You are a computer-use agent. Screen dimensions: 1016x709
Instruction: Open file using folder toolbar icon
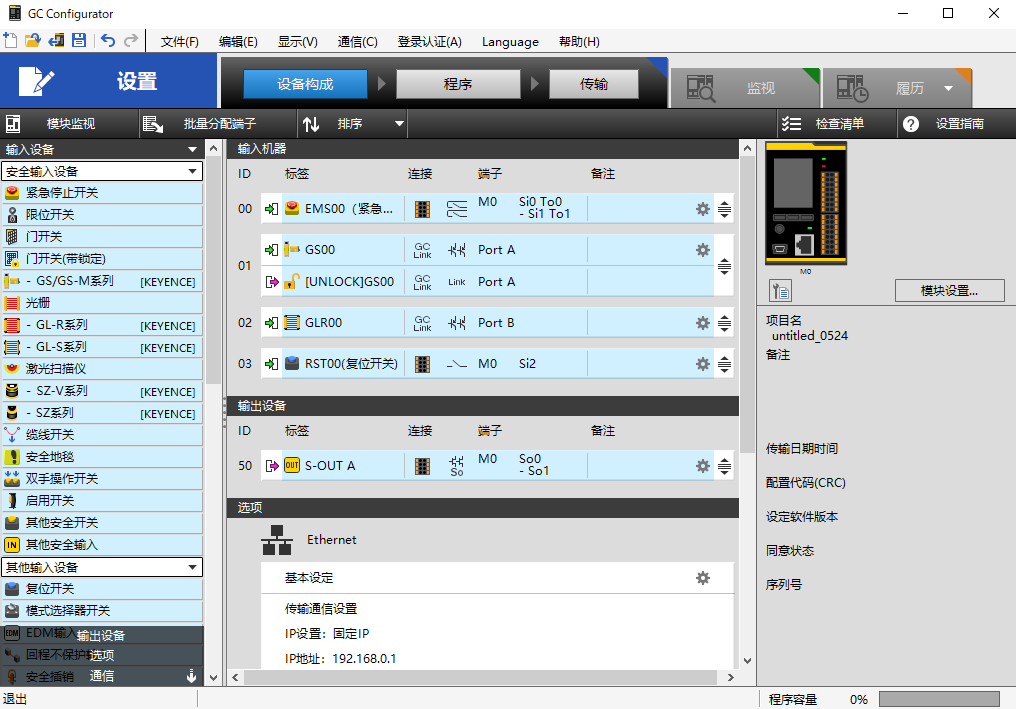(33, 41)
